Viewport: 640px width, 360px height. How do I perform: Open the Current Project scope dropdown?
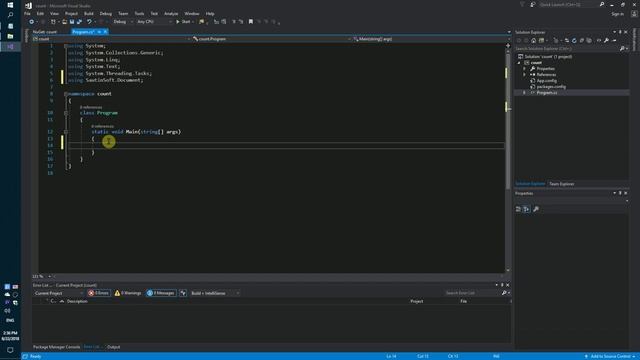[x=58, y=293]
